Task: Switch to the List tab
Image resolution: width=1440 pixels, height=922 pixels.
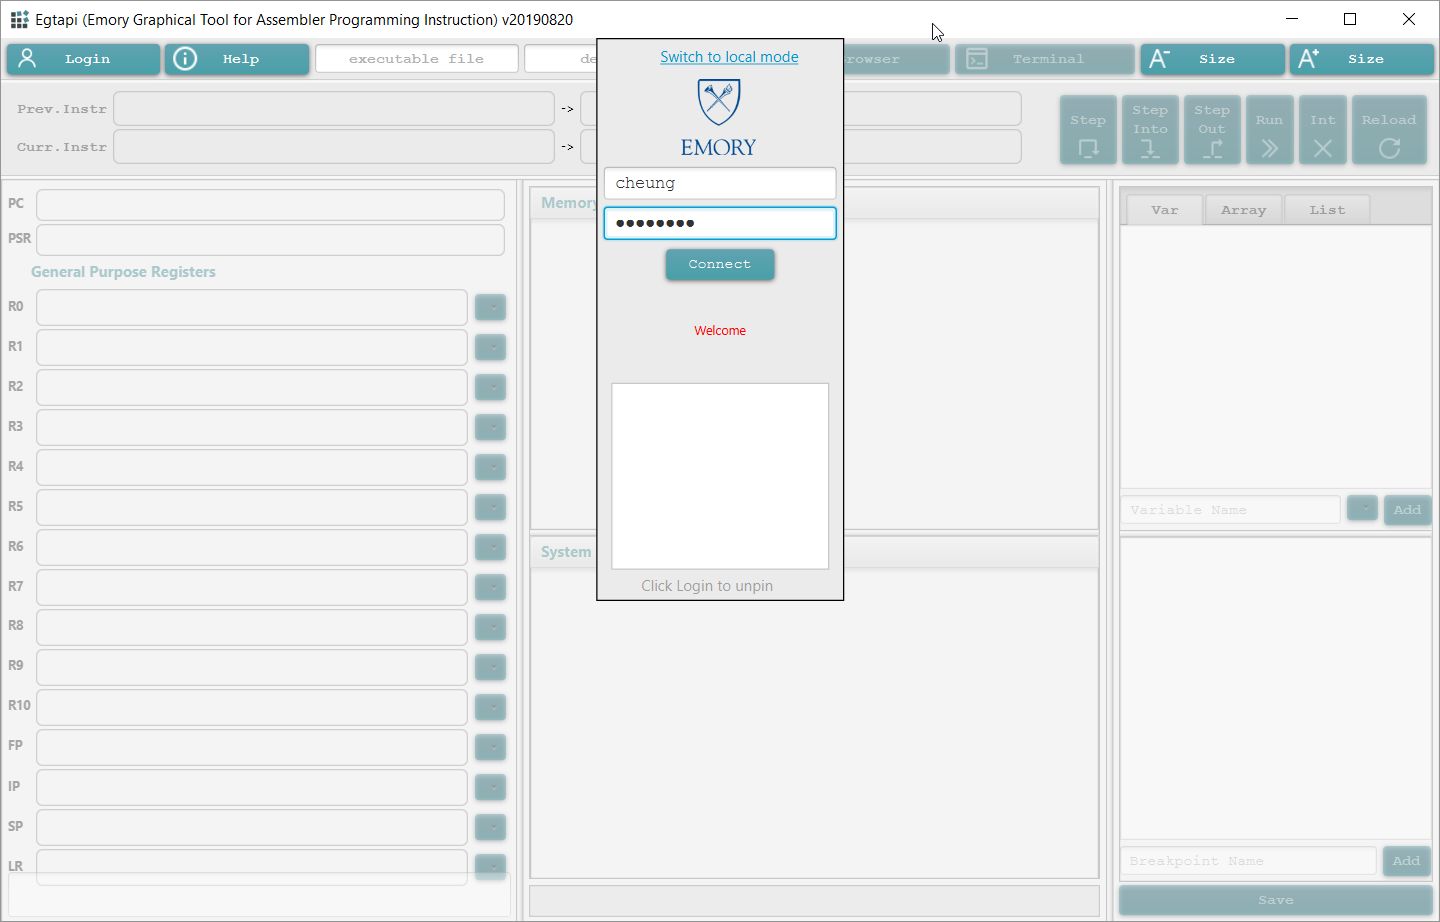Action: pos(1327,210)
